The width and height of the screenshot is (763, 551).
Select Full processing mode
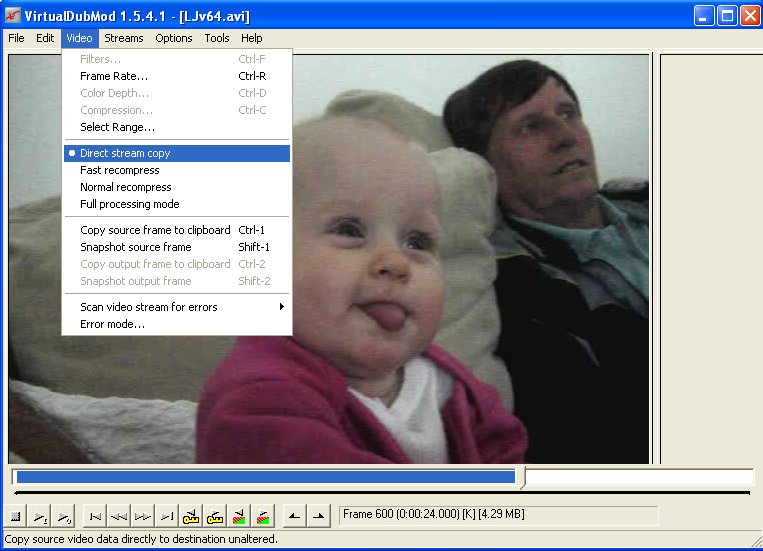[x=177, y=204]
